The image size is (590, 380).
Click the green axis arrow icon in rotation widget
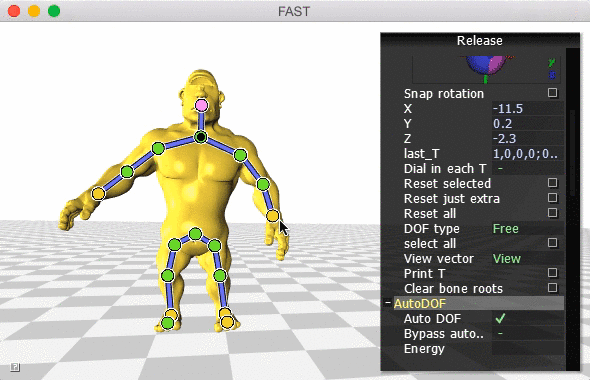pos(552,62)
